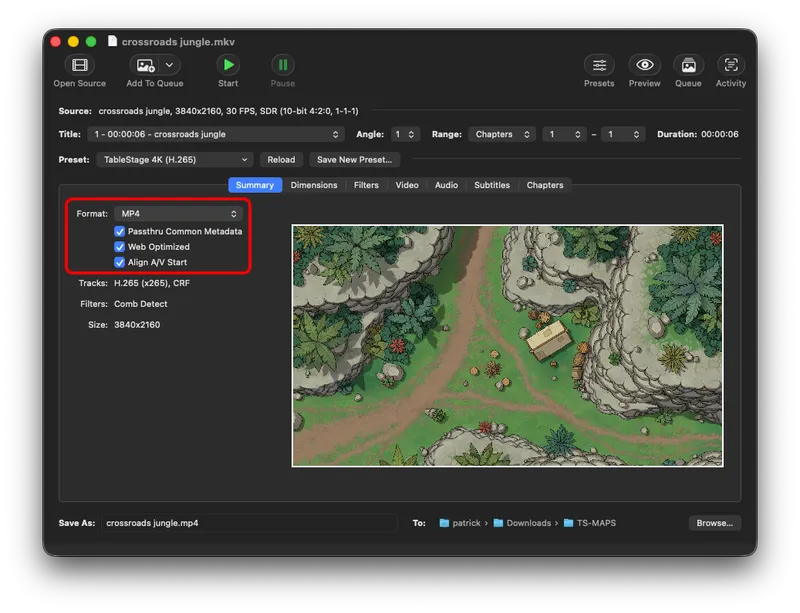Click the Duration value 00:00:06
The width and height of the screenshot is (800, 613).
pos(719,134)
